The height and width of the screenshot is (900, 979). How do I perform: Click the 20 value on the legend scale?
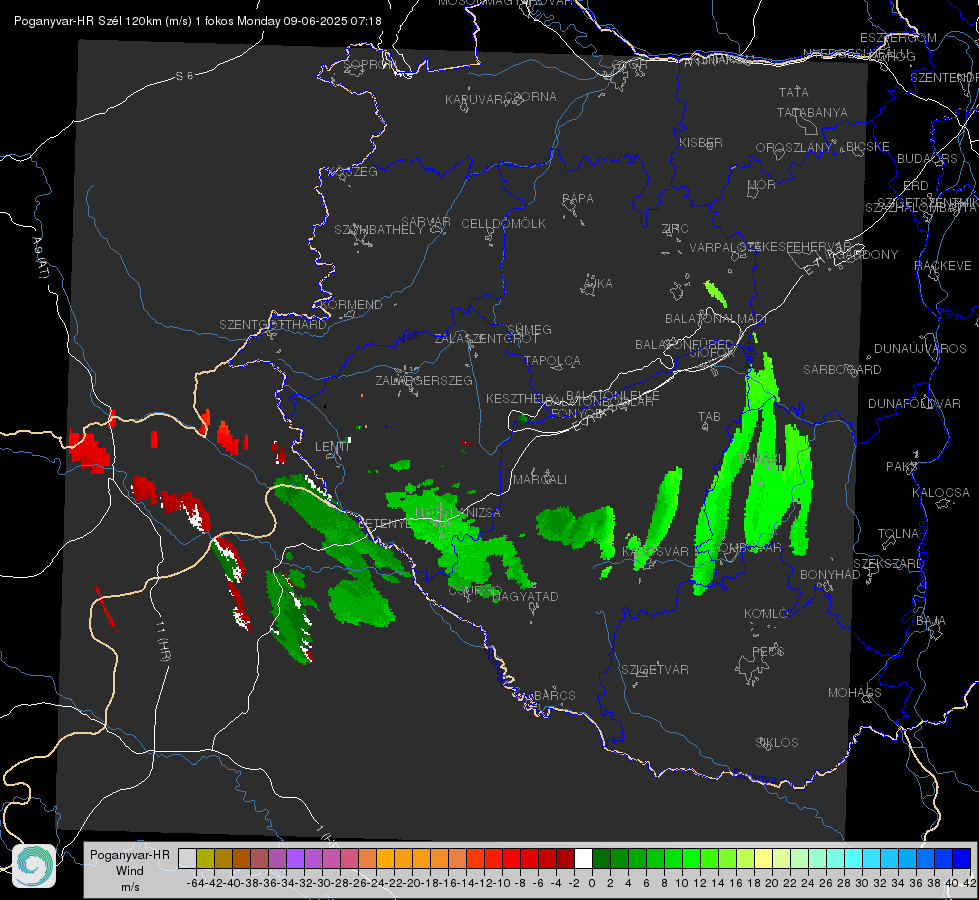[772, 883]
